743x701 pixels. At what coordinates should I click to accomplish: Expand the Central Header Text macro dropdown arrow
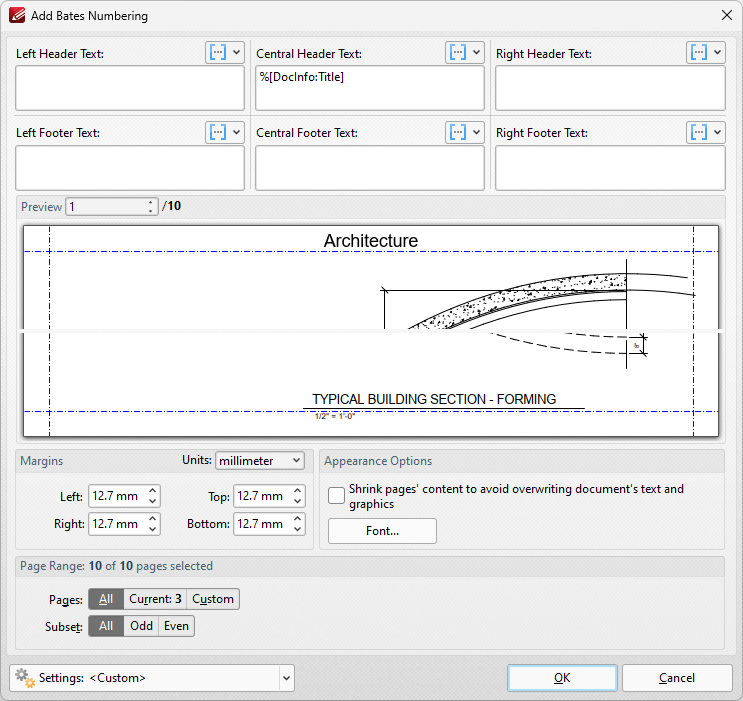477,53
